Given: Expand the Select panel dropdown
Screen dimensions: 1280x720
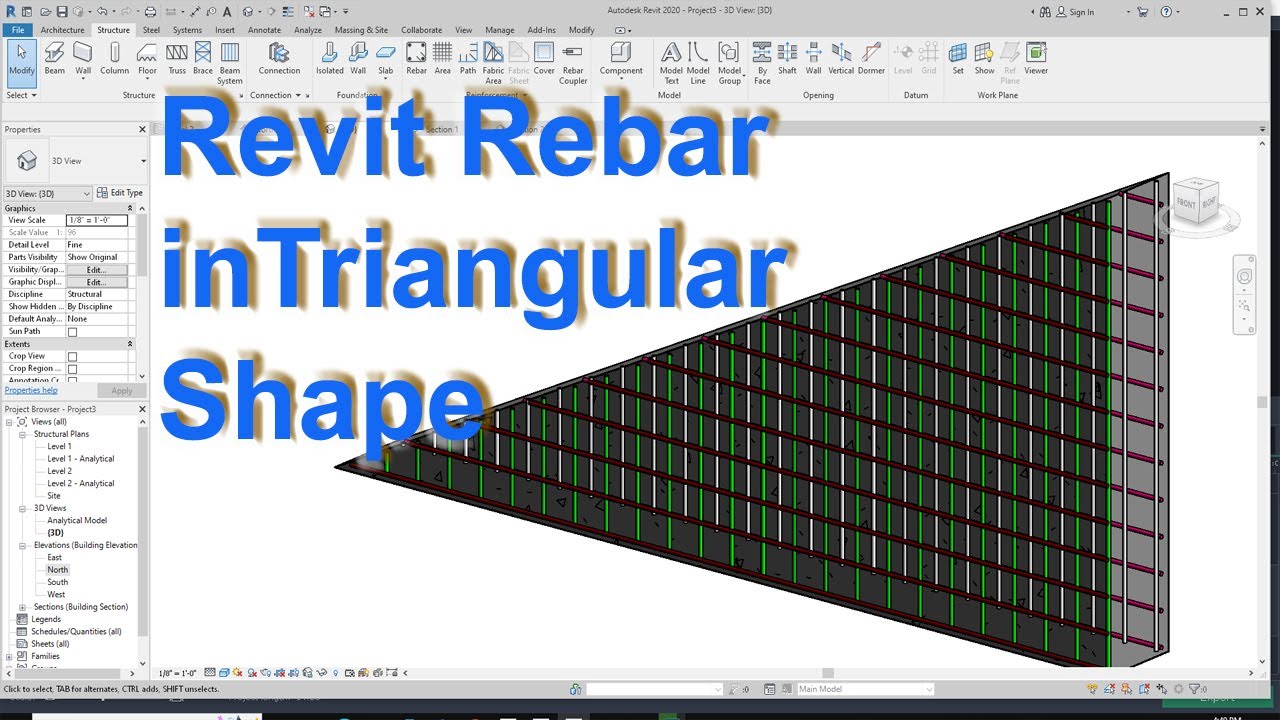Looking at the screenshot, I should click(21, 95).
